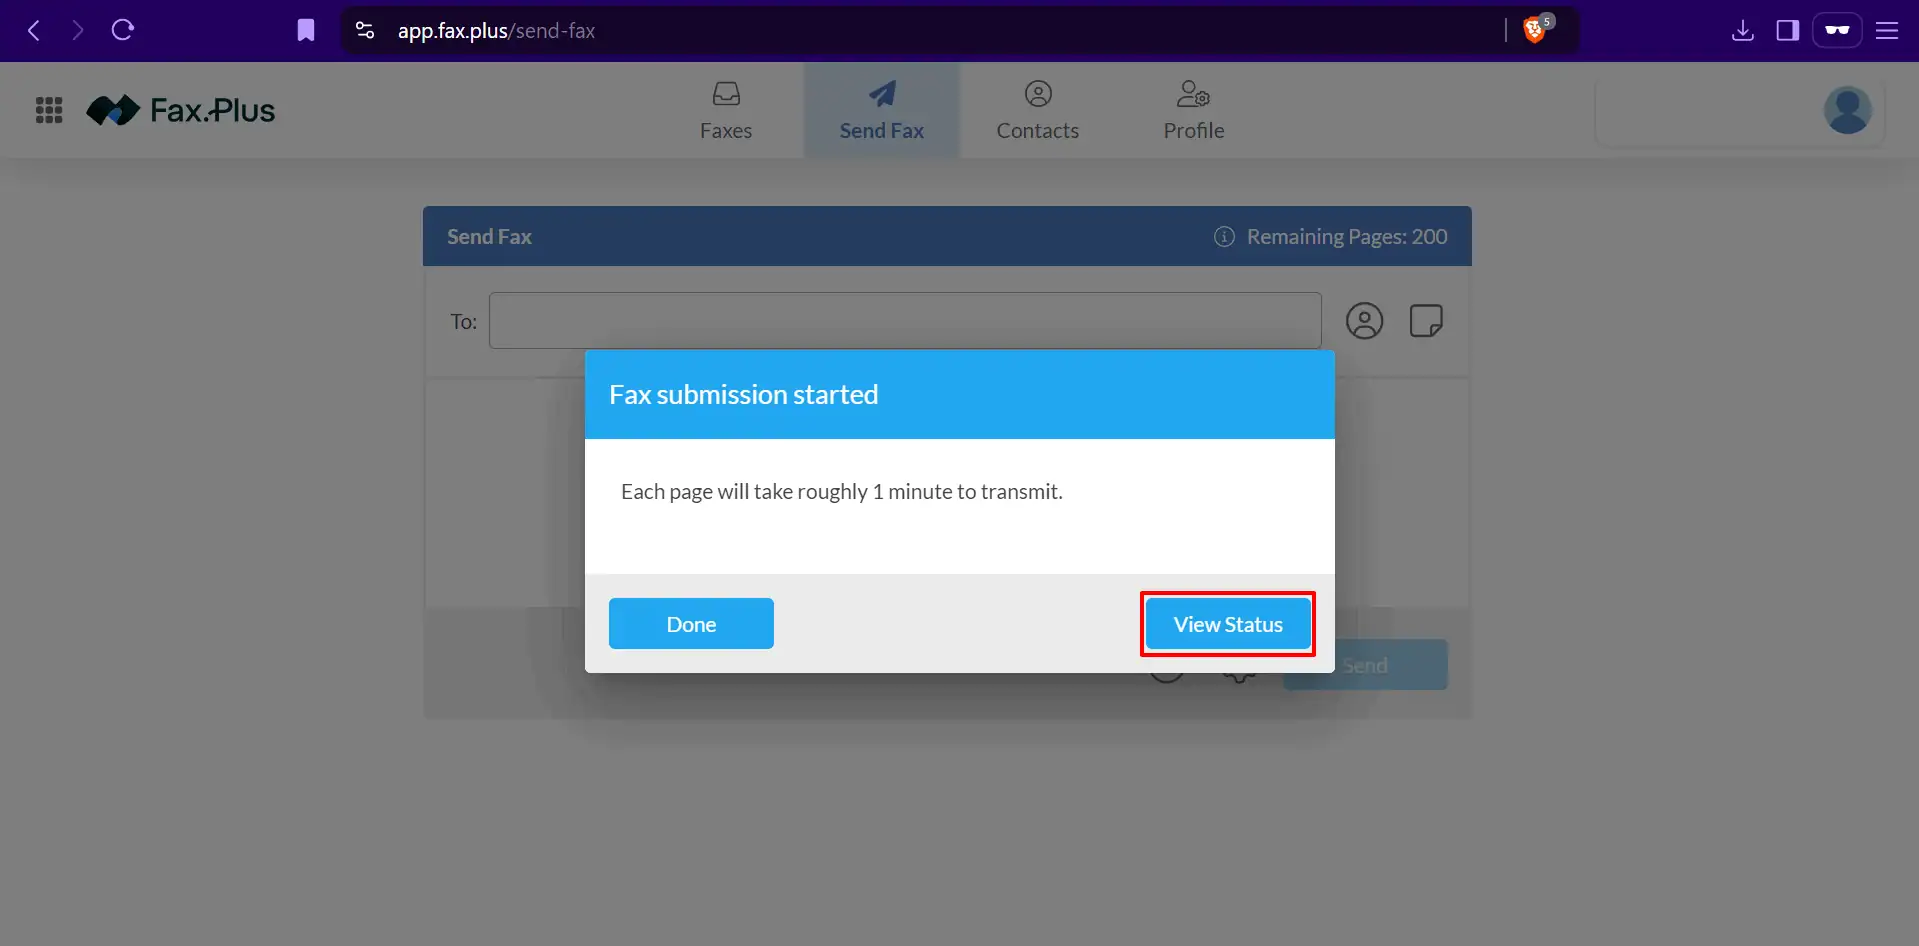Open the browser hamburger menu

point(1887,31)
